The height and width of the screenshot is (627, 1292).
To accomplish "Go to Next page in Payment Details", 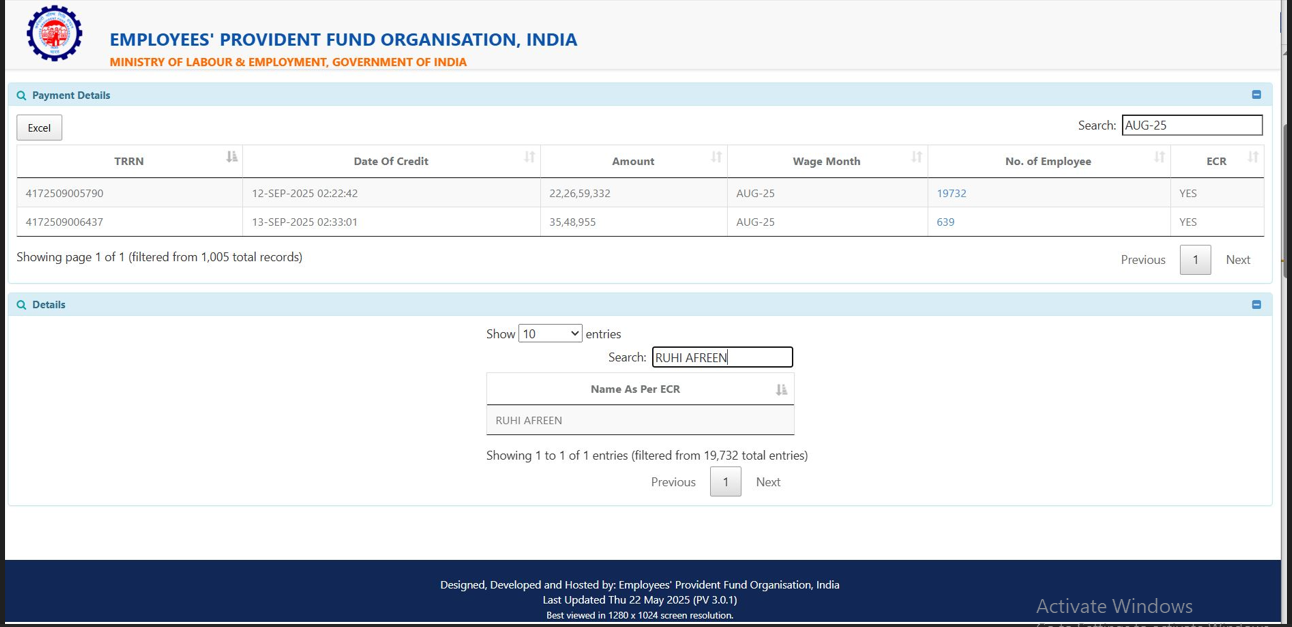I will point(1237,260).
